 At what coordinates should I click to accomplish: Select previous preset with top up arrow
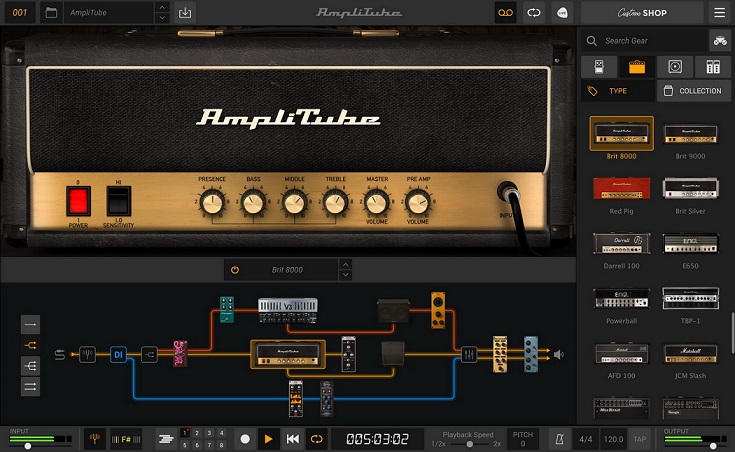(x=162, y=8)
